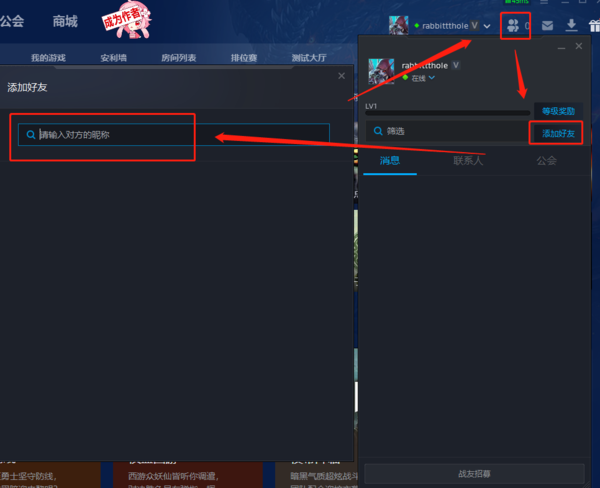Screen dimensions: 600x488
Task: Select the 消息 tab
Action: (390, 160)
